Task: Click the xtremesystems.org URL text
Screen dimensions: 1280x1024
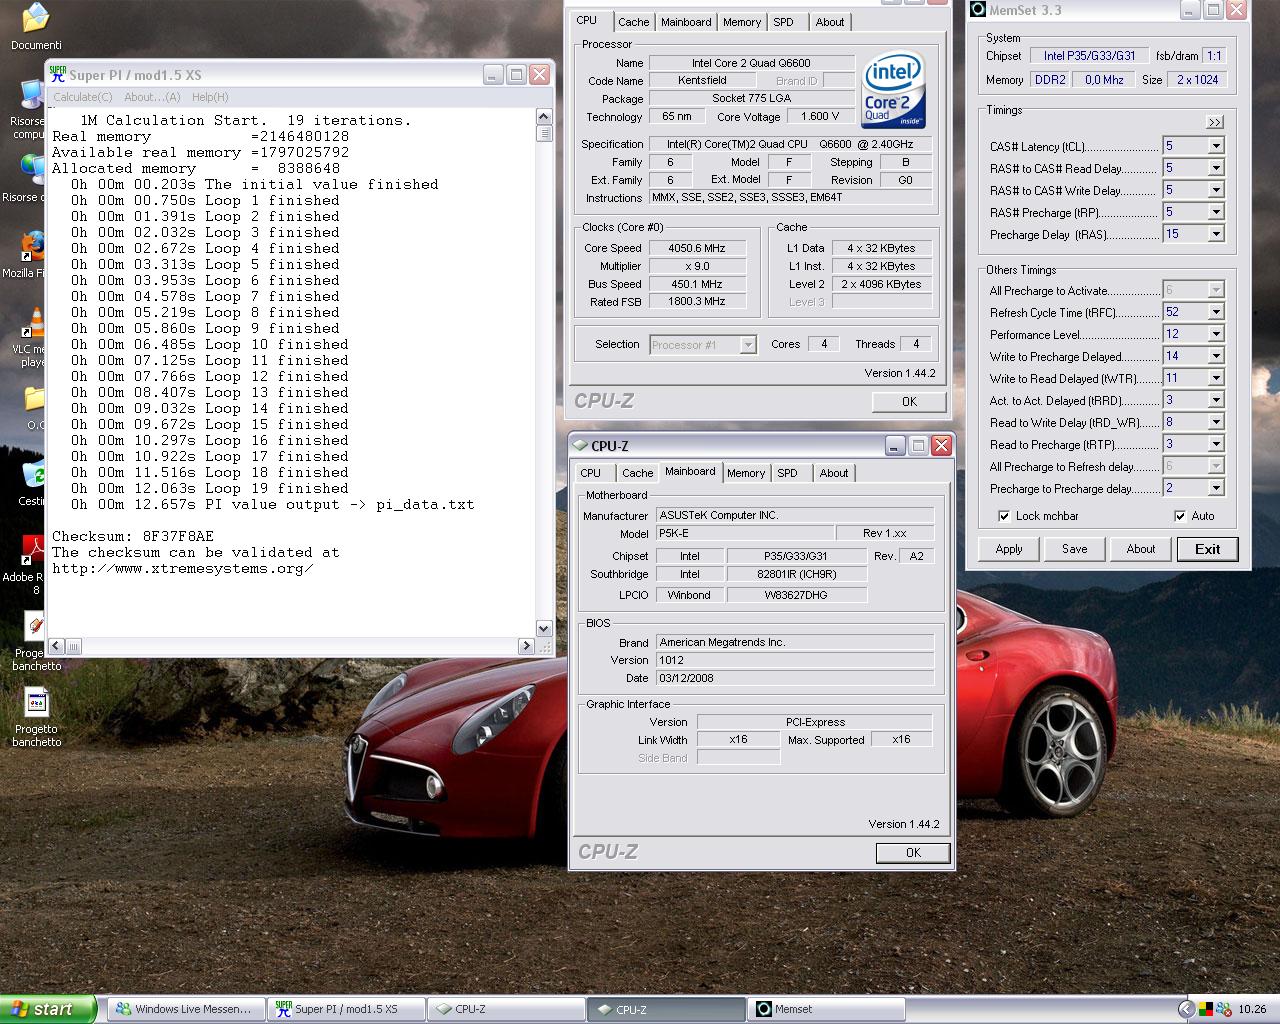Action: (x=183, y=568)
